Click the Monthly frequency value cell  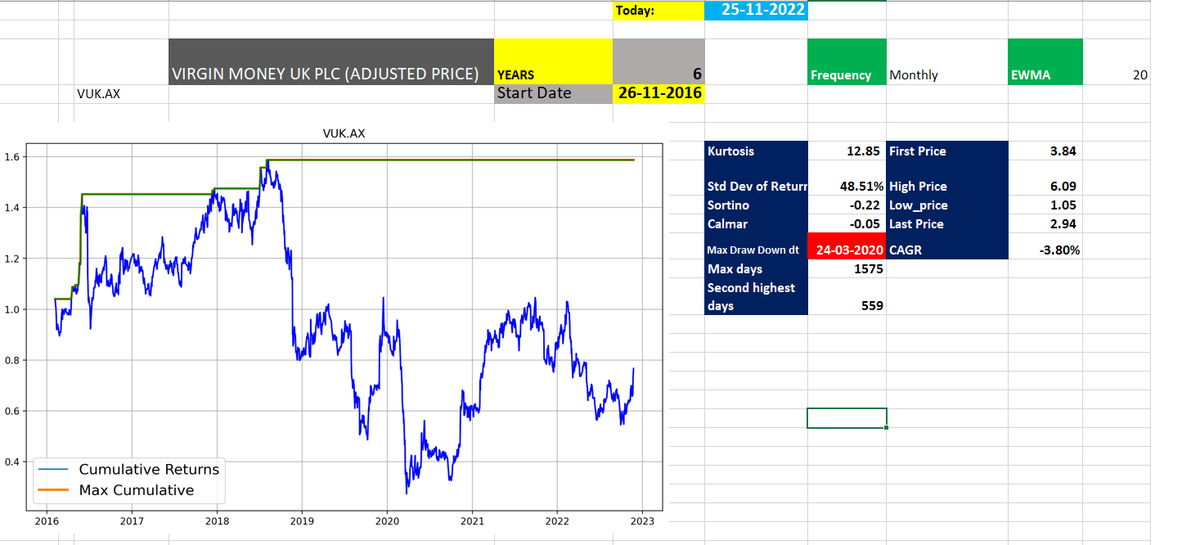pyautogui.click(x=946, y=75)
